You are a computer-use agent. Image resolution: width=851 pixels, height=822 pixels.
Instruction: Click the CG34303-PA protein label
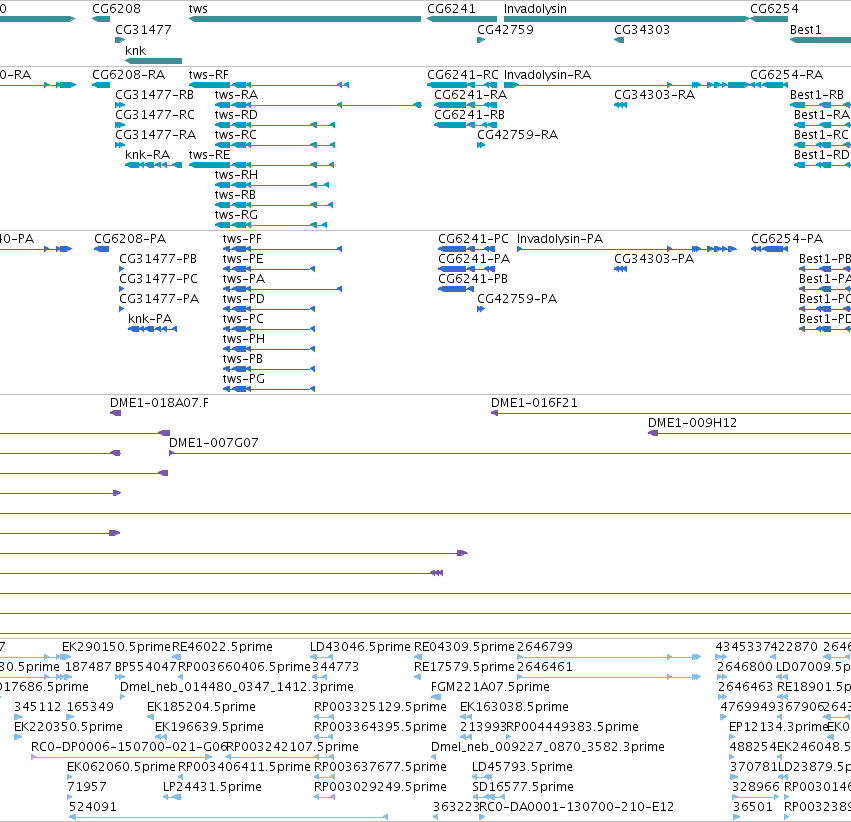click(x=654, y=259)
